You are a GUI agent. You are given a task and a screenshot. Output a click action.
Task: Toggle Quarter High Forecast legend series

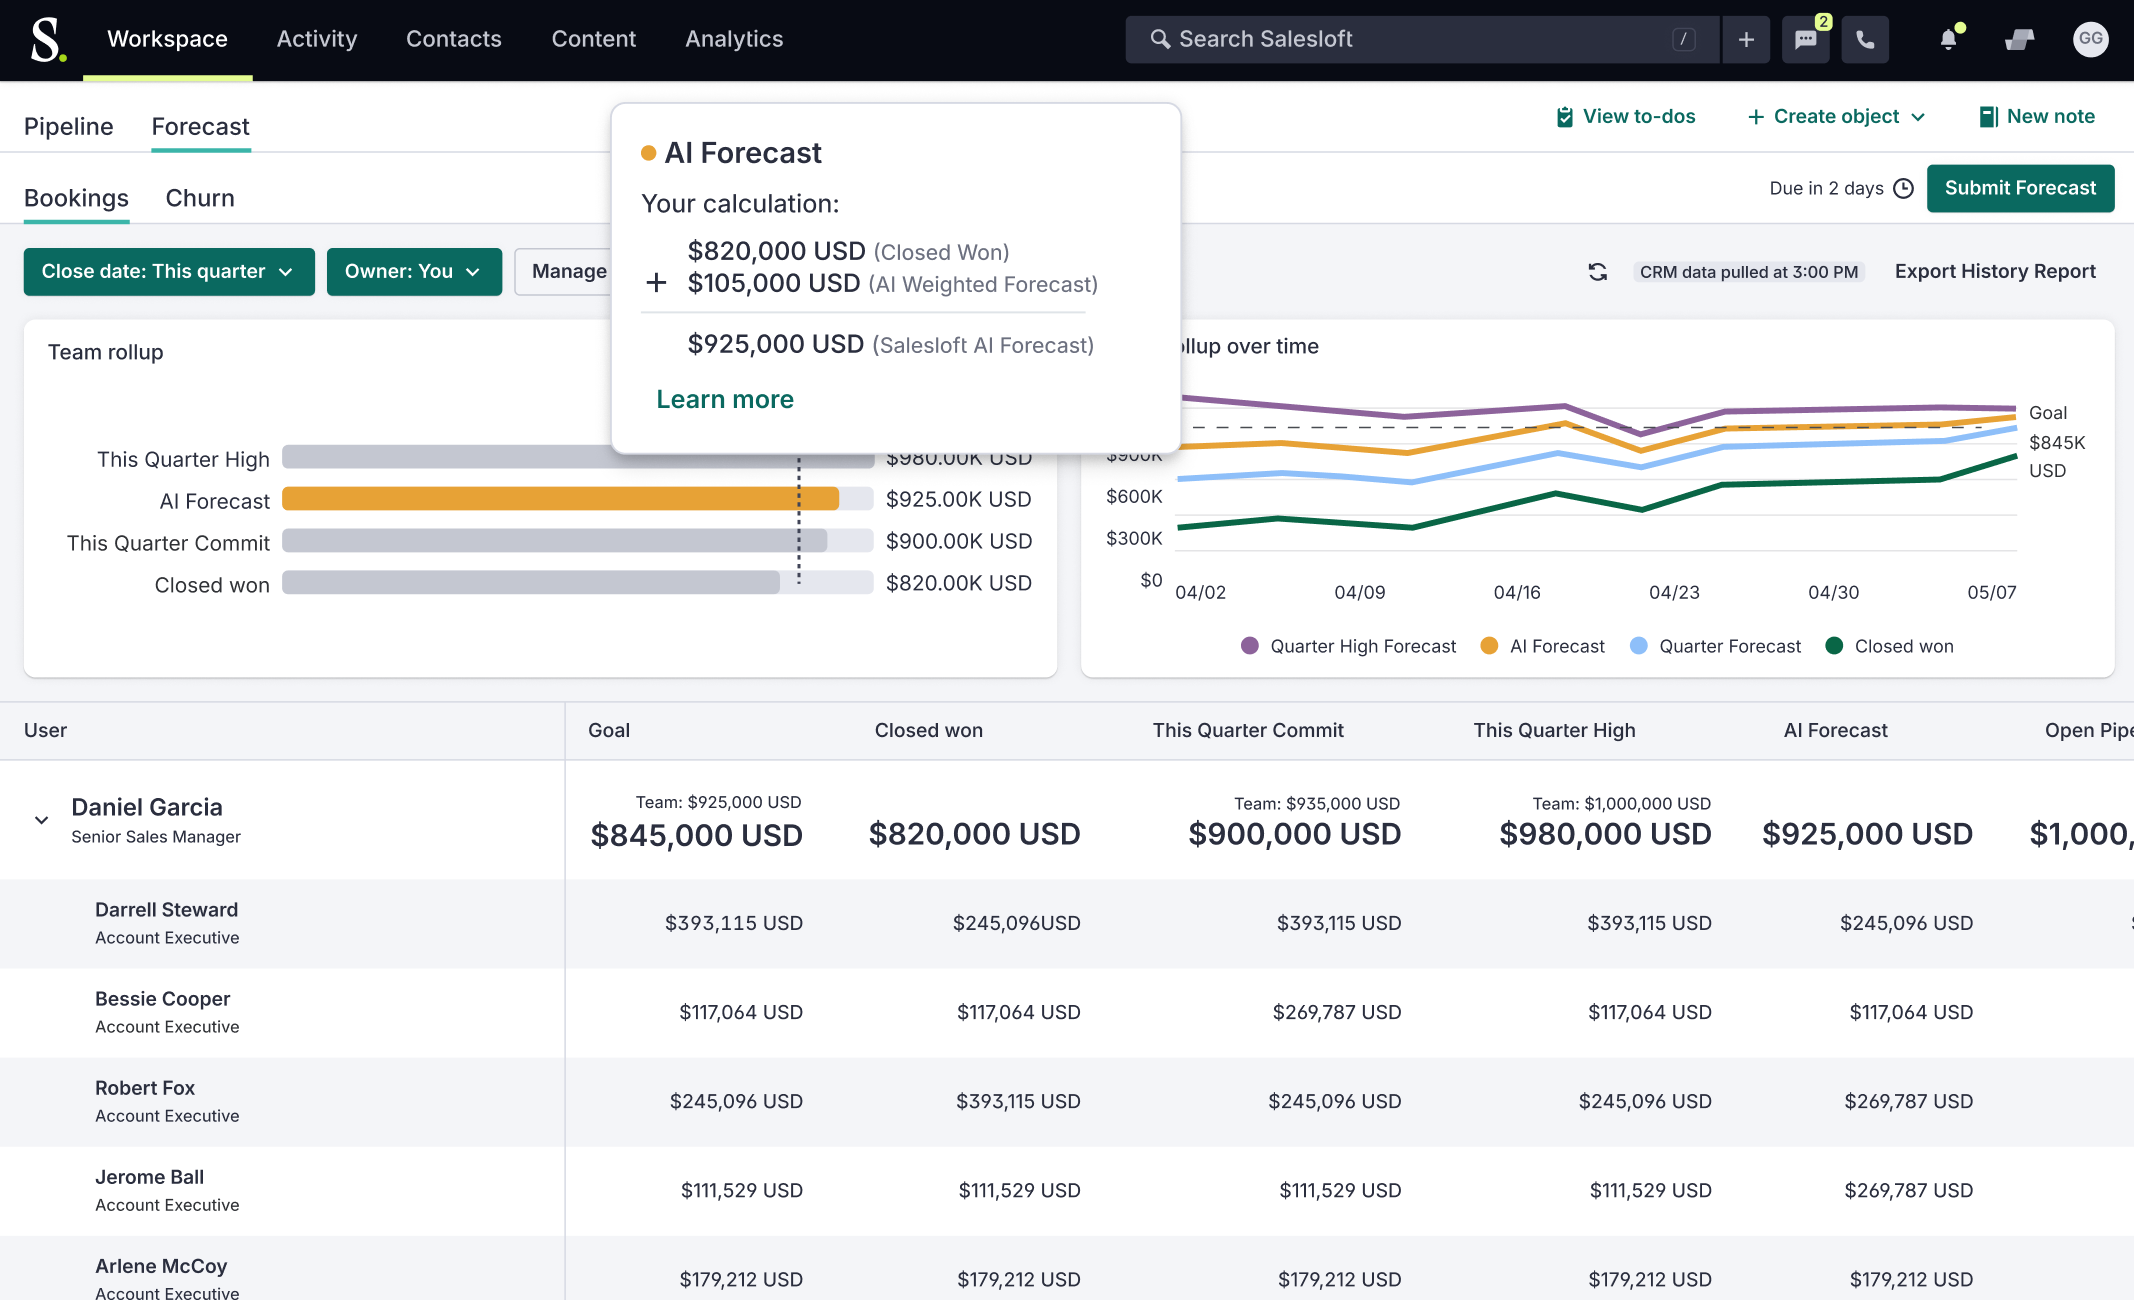coord(1348,646)
